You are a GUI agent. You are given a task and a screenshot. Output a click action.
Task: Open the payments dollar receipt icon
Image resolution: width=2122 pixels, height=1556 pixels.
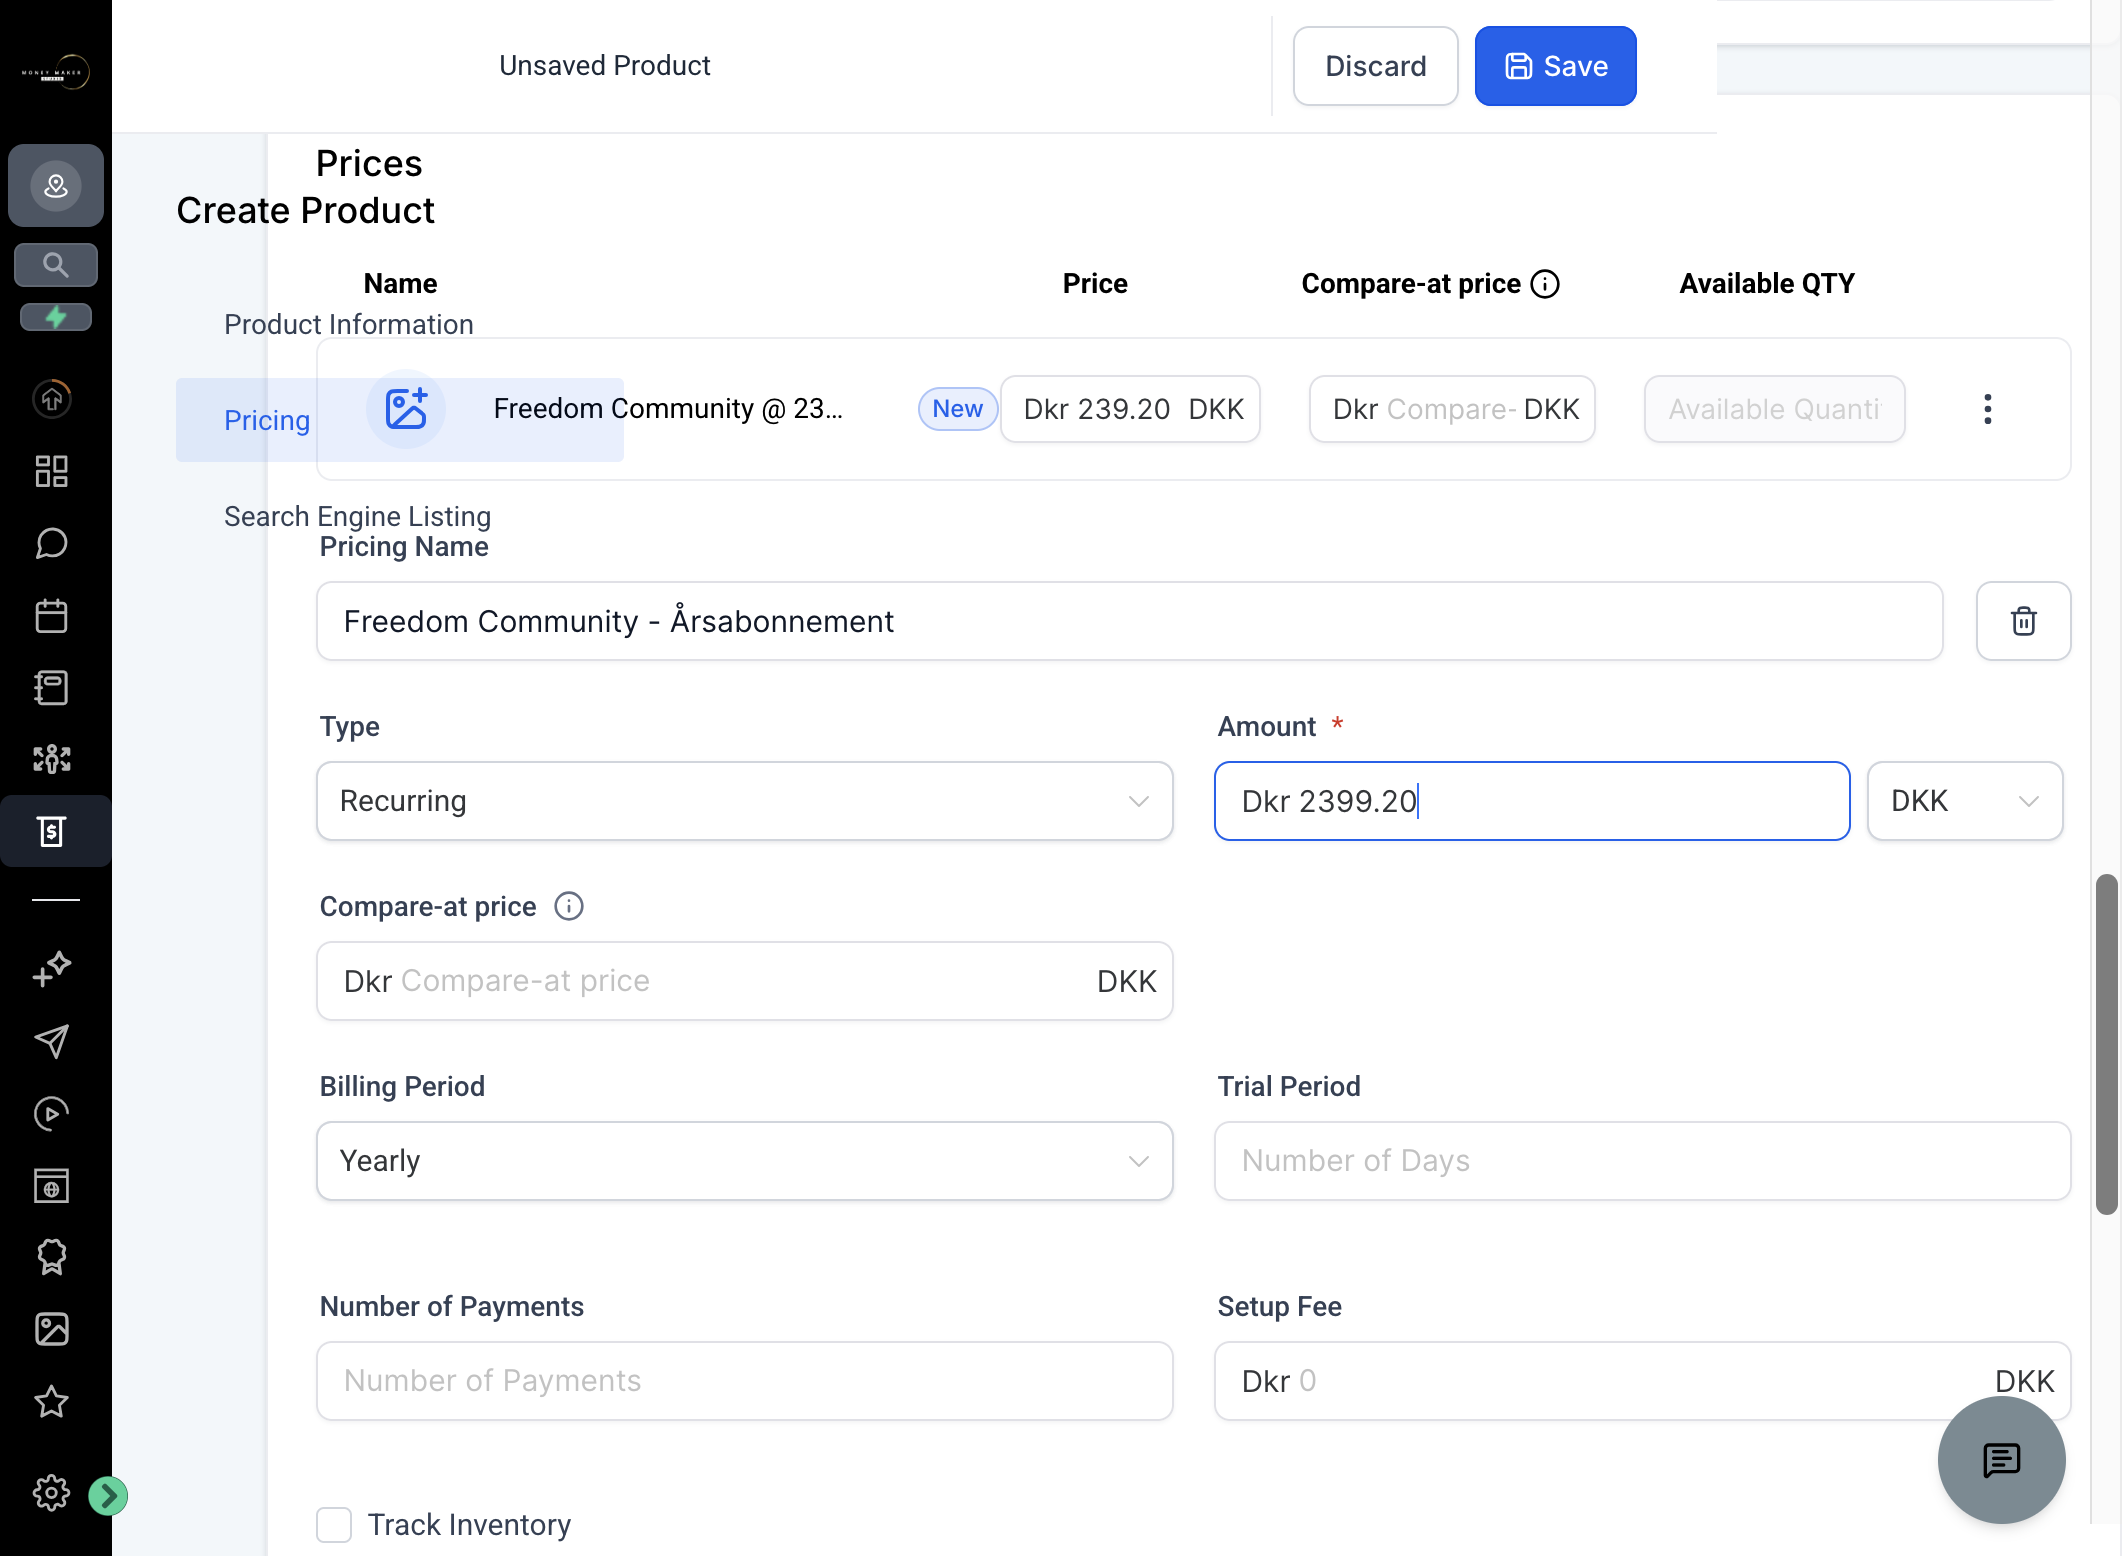pos(52,831)
